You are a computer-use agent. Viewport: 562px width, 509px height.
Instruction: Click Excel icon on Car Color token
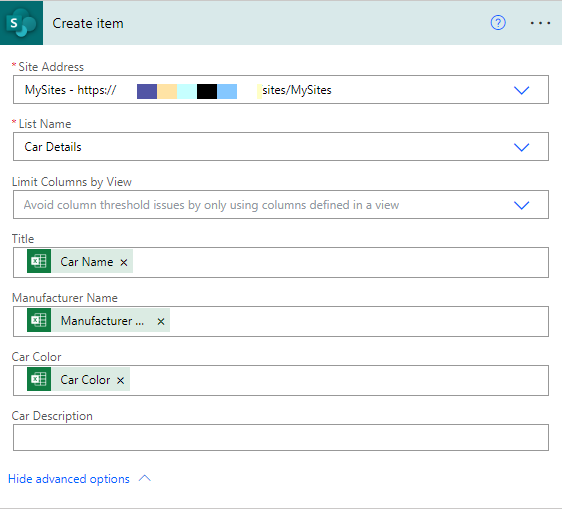(39, 379)
